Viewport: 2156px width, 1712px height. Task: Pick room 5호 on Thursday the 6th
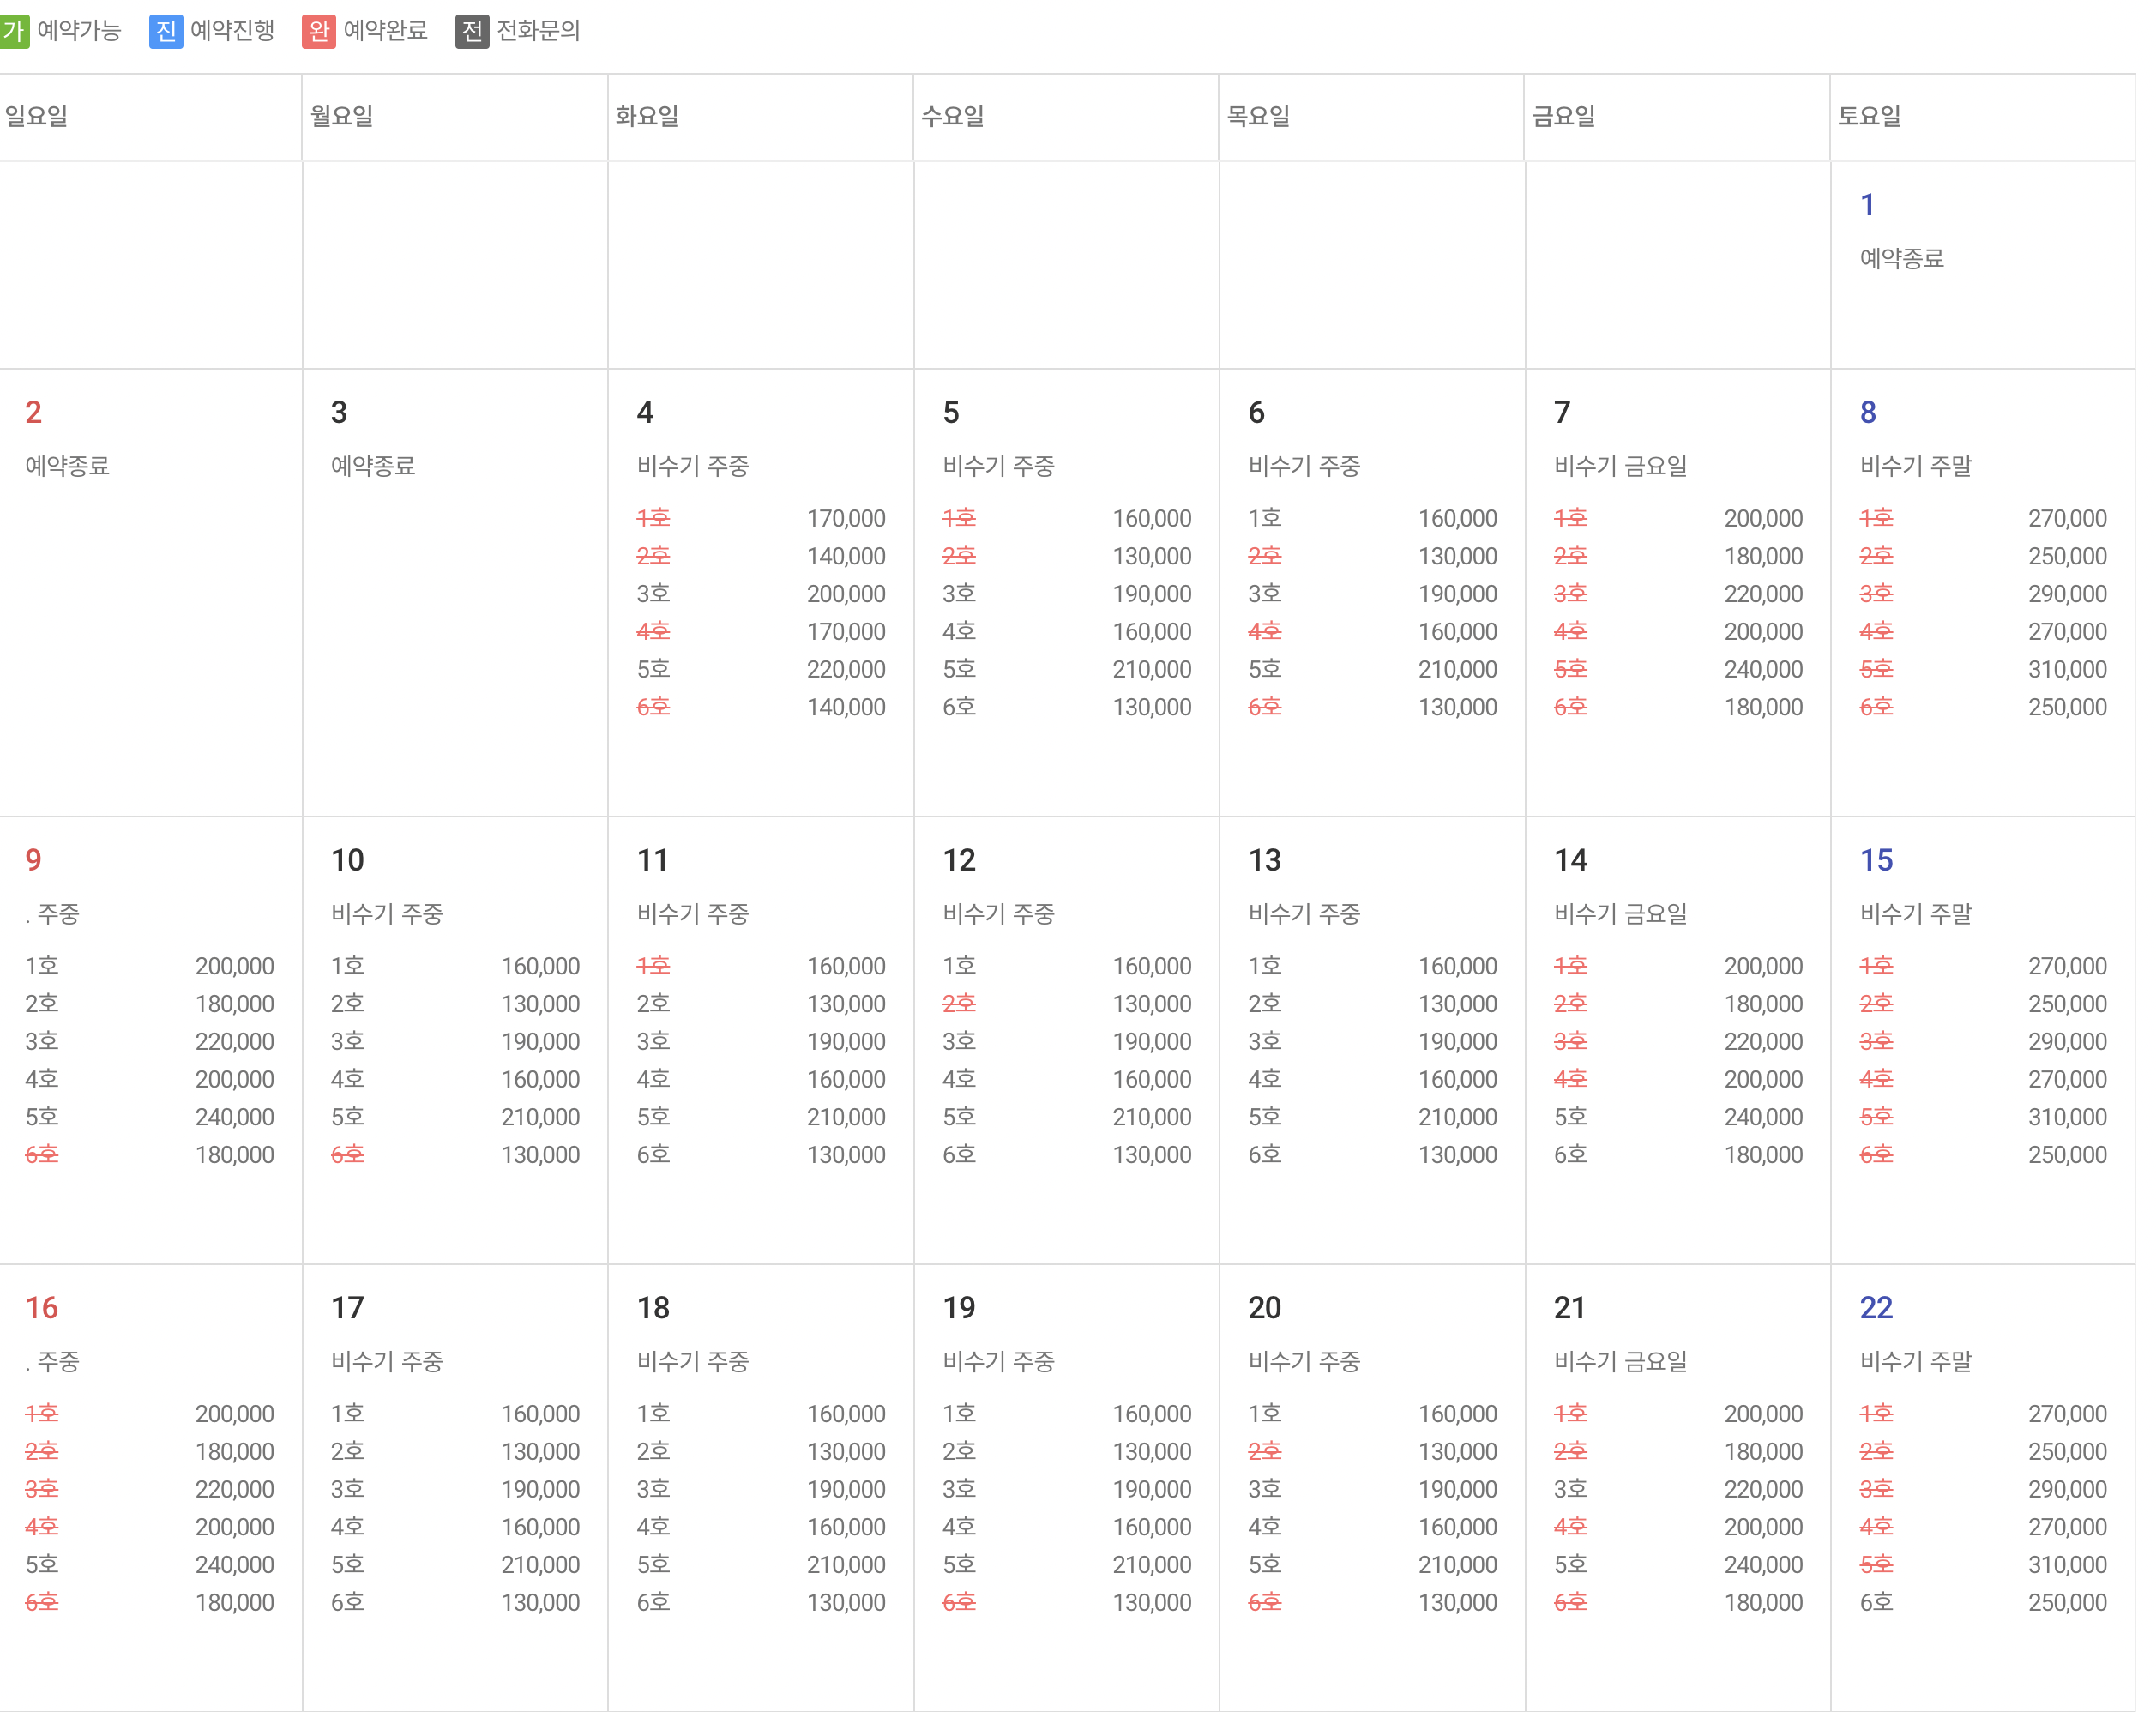[1265, 669]
